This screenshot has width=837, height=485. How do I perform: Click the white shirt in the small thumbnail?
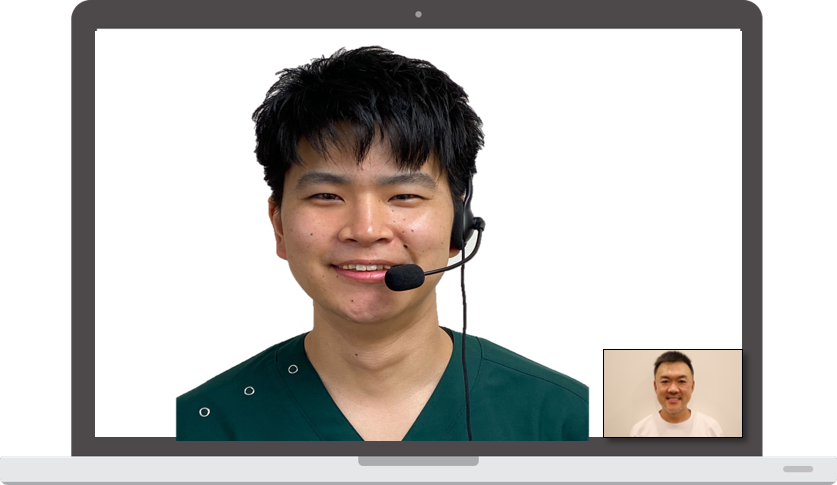(x=674, y=424)
